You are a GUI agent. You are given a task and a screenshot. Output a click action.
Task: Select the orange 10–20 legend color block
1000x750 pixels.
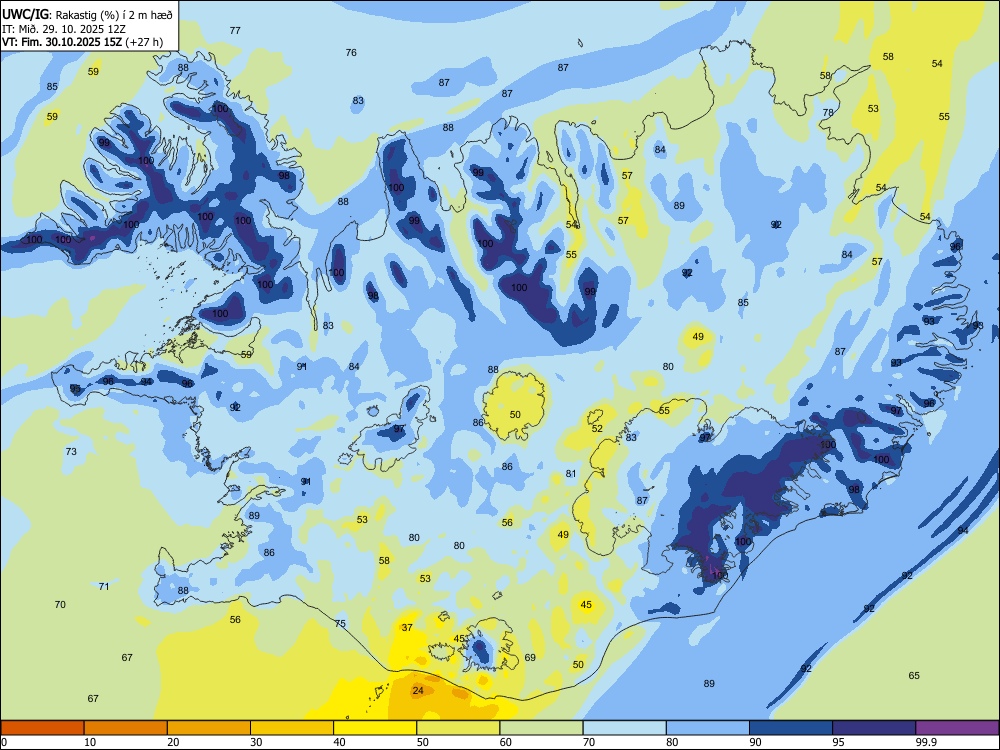[126, 728]
